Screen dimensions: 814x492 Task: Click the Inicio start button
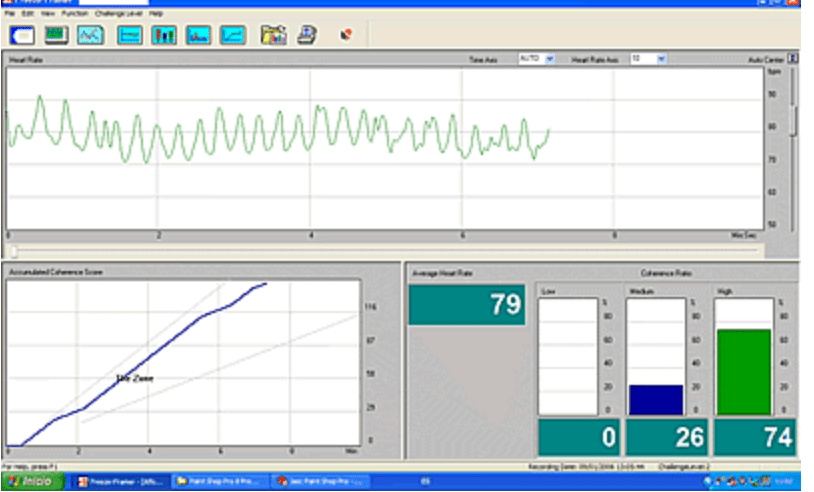[x=32, y=482]
